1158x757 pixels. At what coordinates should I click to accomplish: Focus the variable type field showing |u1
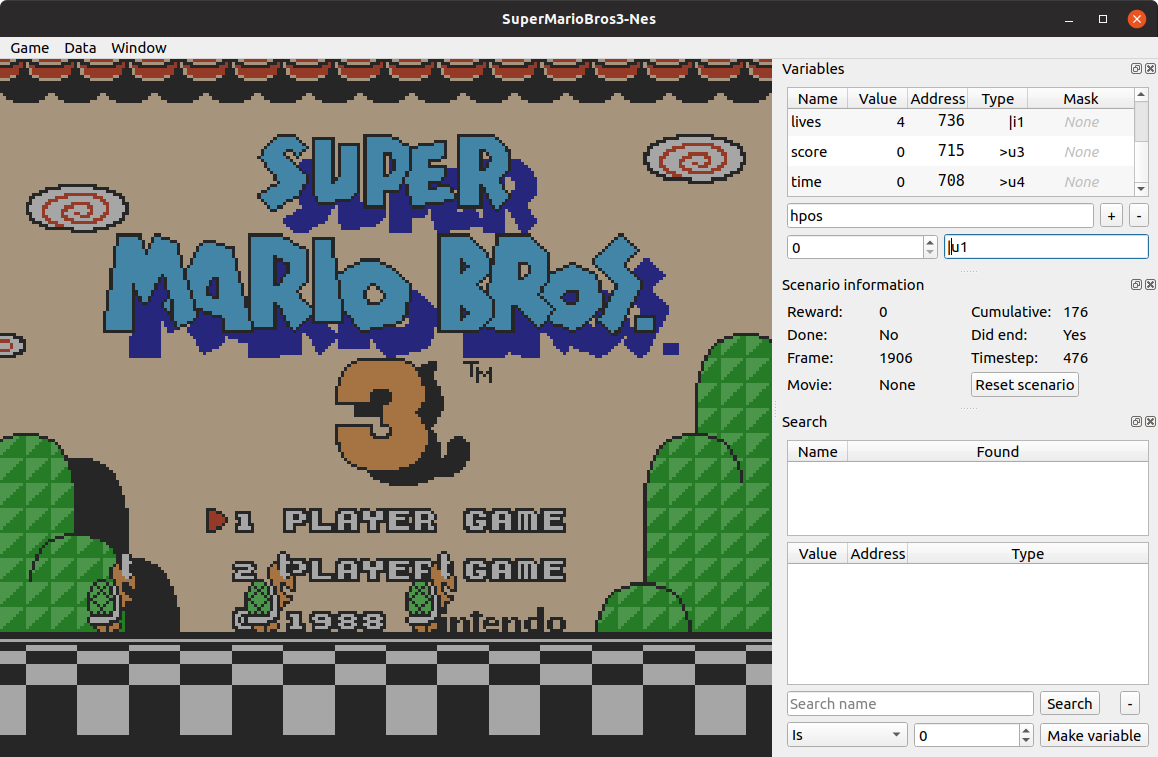[1046, 247]
